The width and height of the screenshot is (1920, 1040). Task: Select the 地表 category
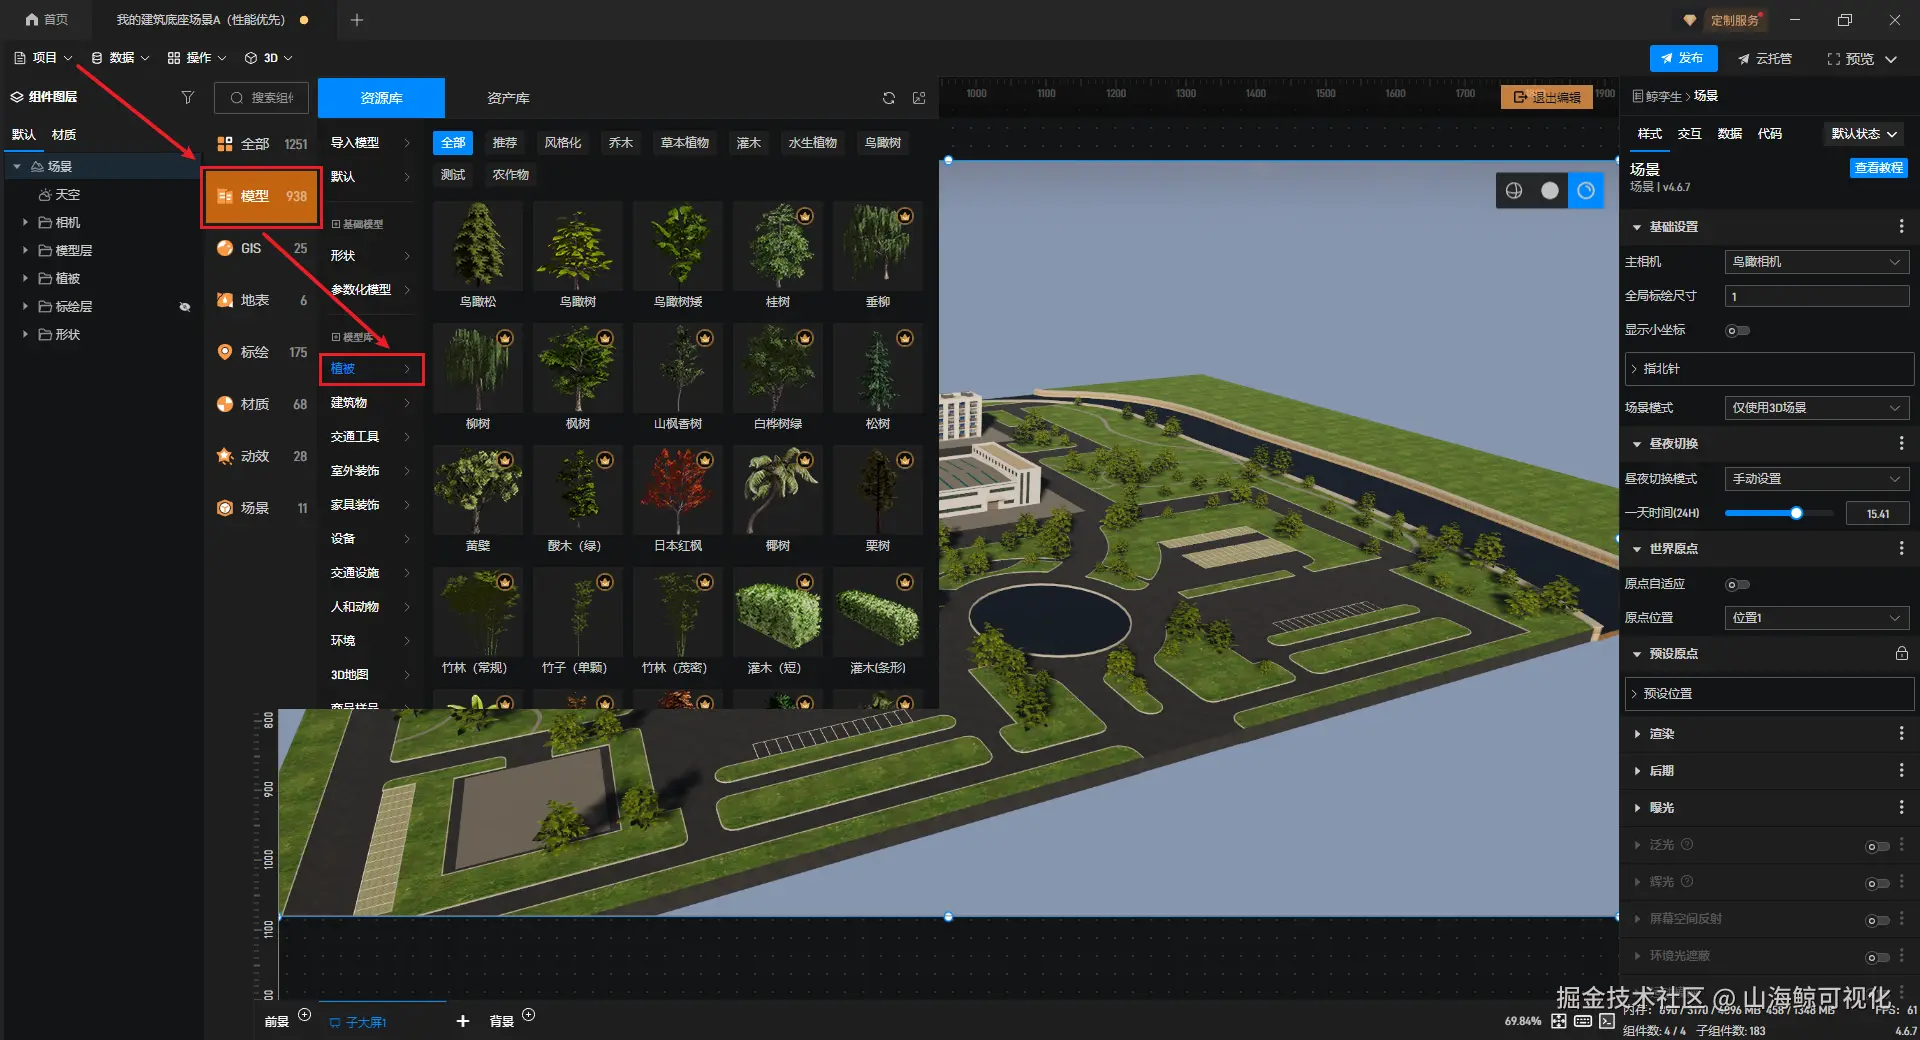pyautogui.click(x=262, y=300)
